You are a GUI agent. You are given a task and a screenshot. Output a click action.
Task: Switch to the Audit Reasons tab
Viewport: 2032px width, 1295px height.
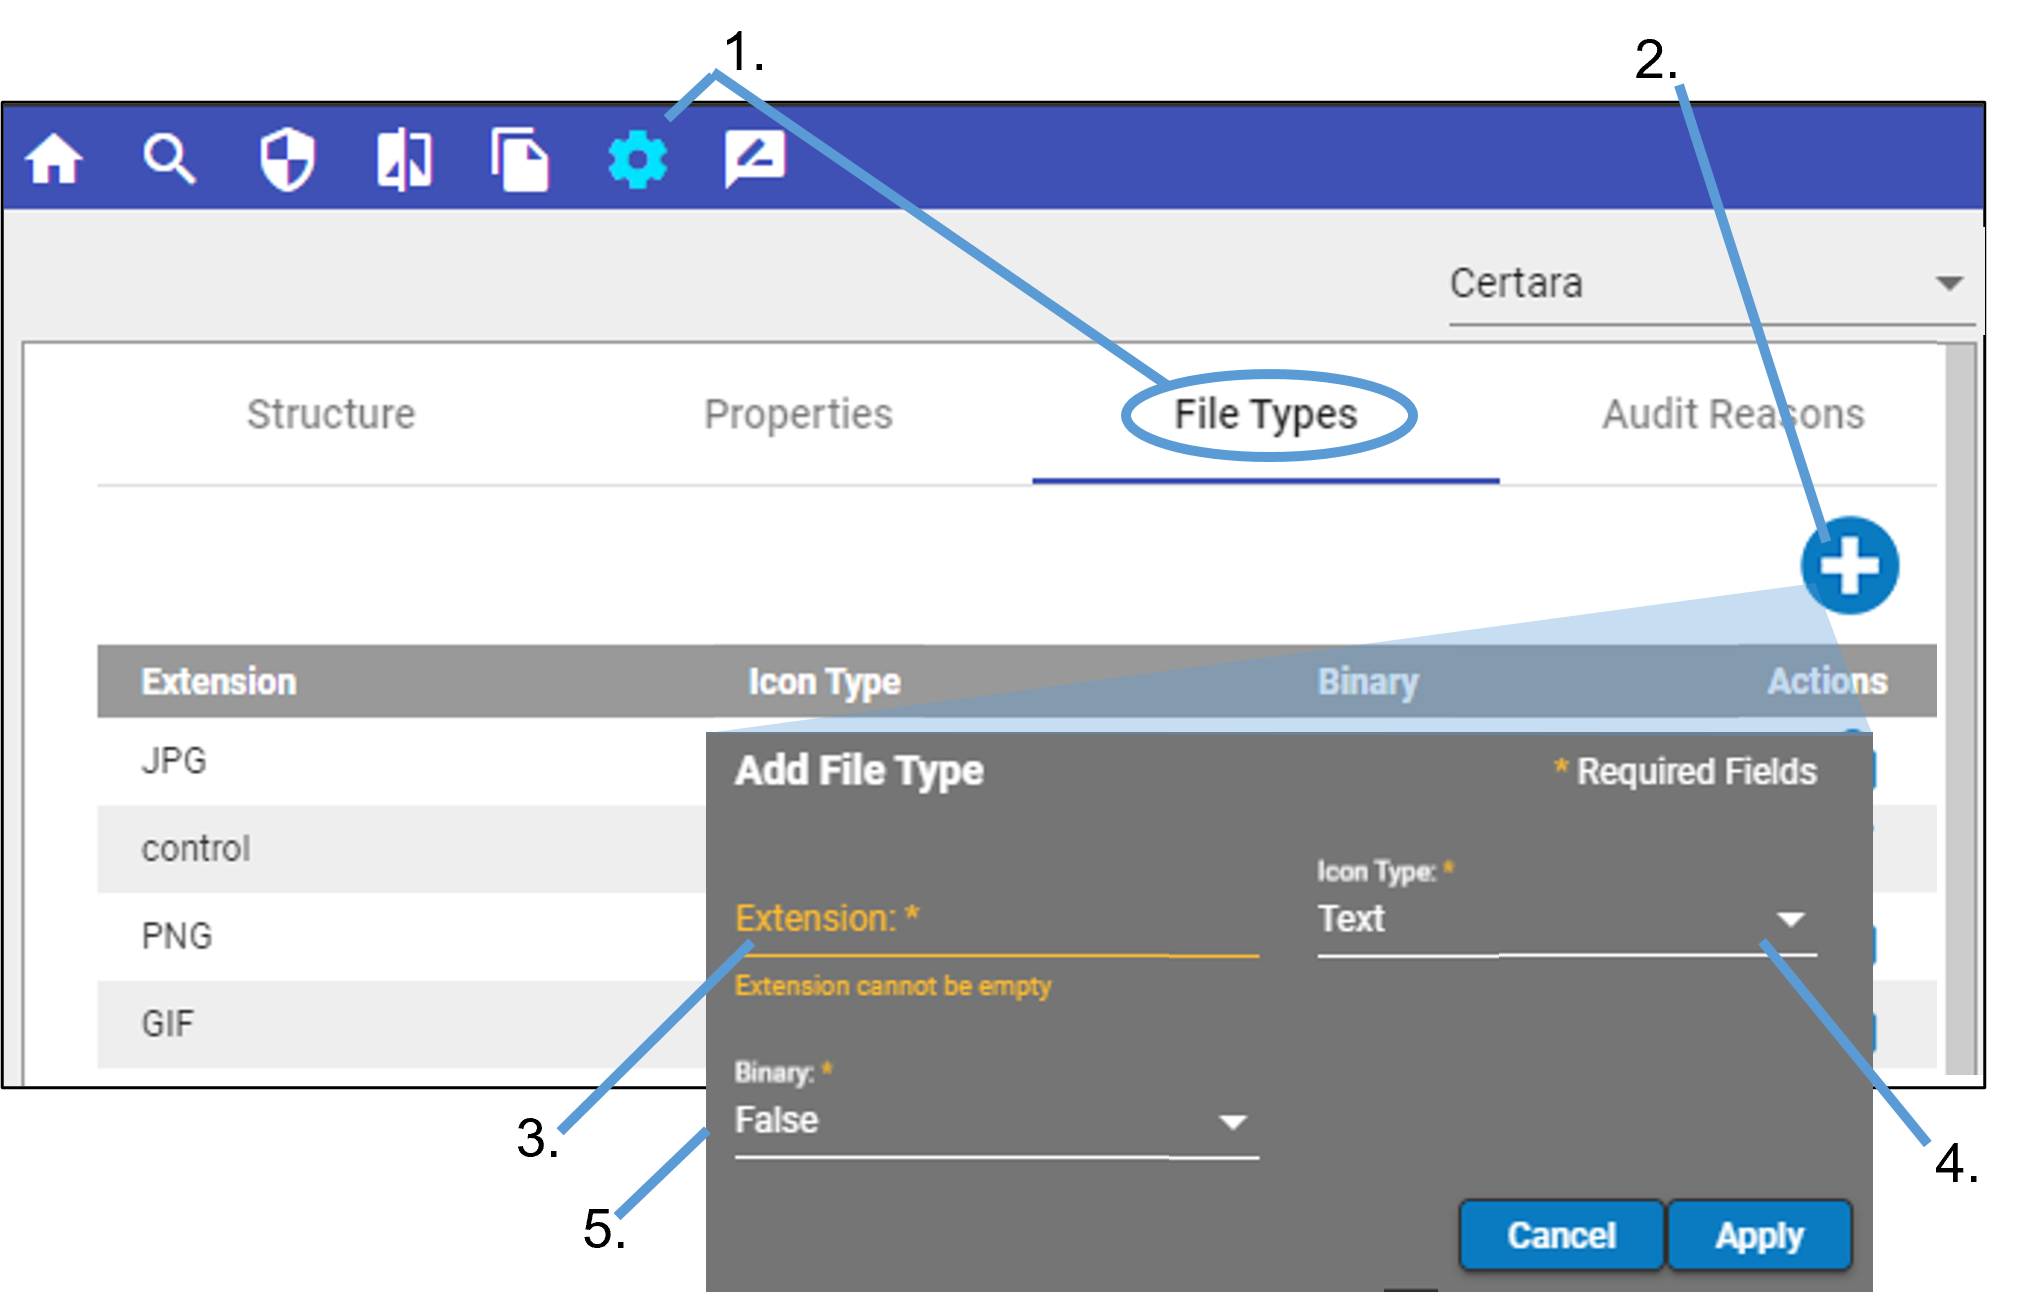click(x=1734, y=414)
